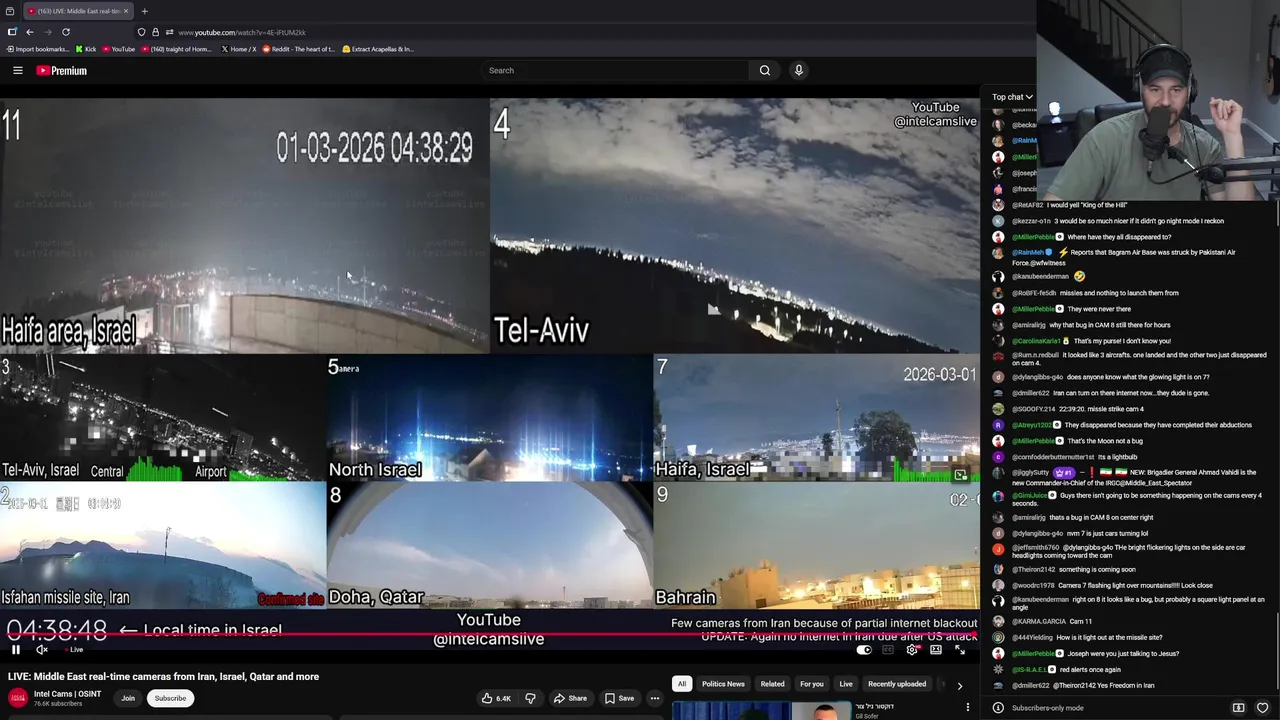Reload the current page
This screenshot has height=720, width=1280.
66,32
